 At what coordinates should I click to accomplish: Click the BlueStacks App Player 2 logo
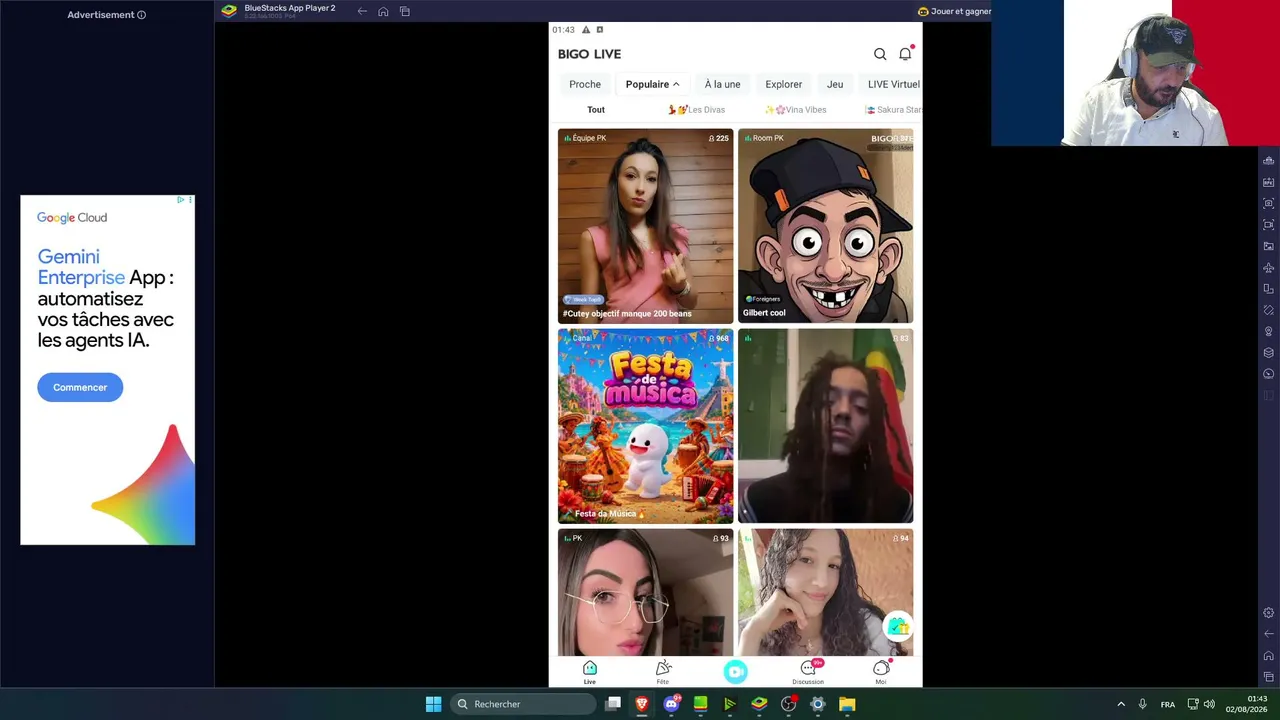click(229, 11)
